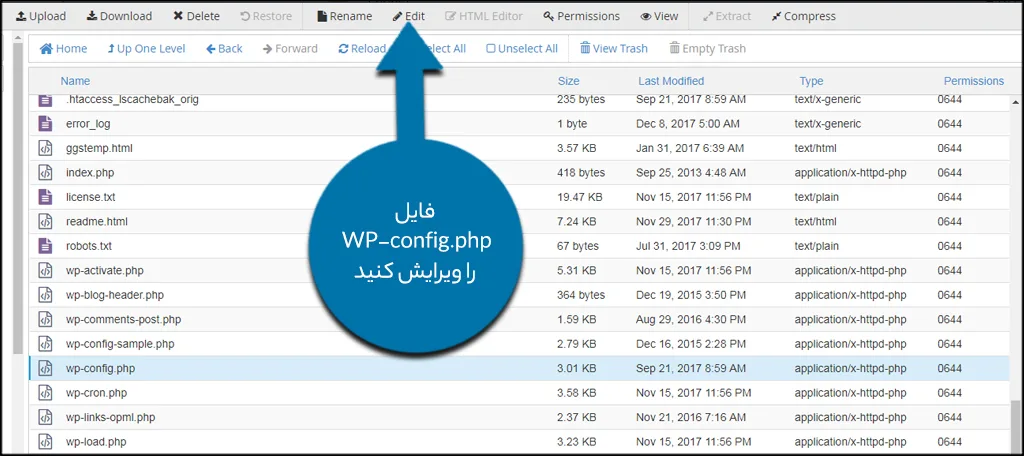Select the license.txt file name
The width and height of the screenshot is (1024, 456).
(91, 197)
